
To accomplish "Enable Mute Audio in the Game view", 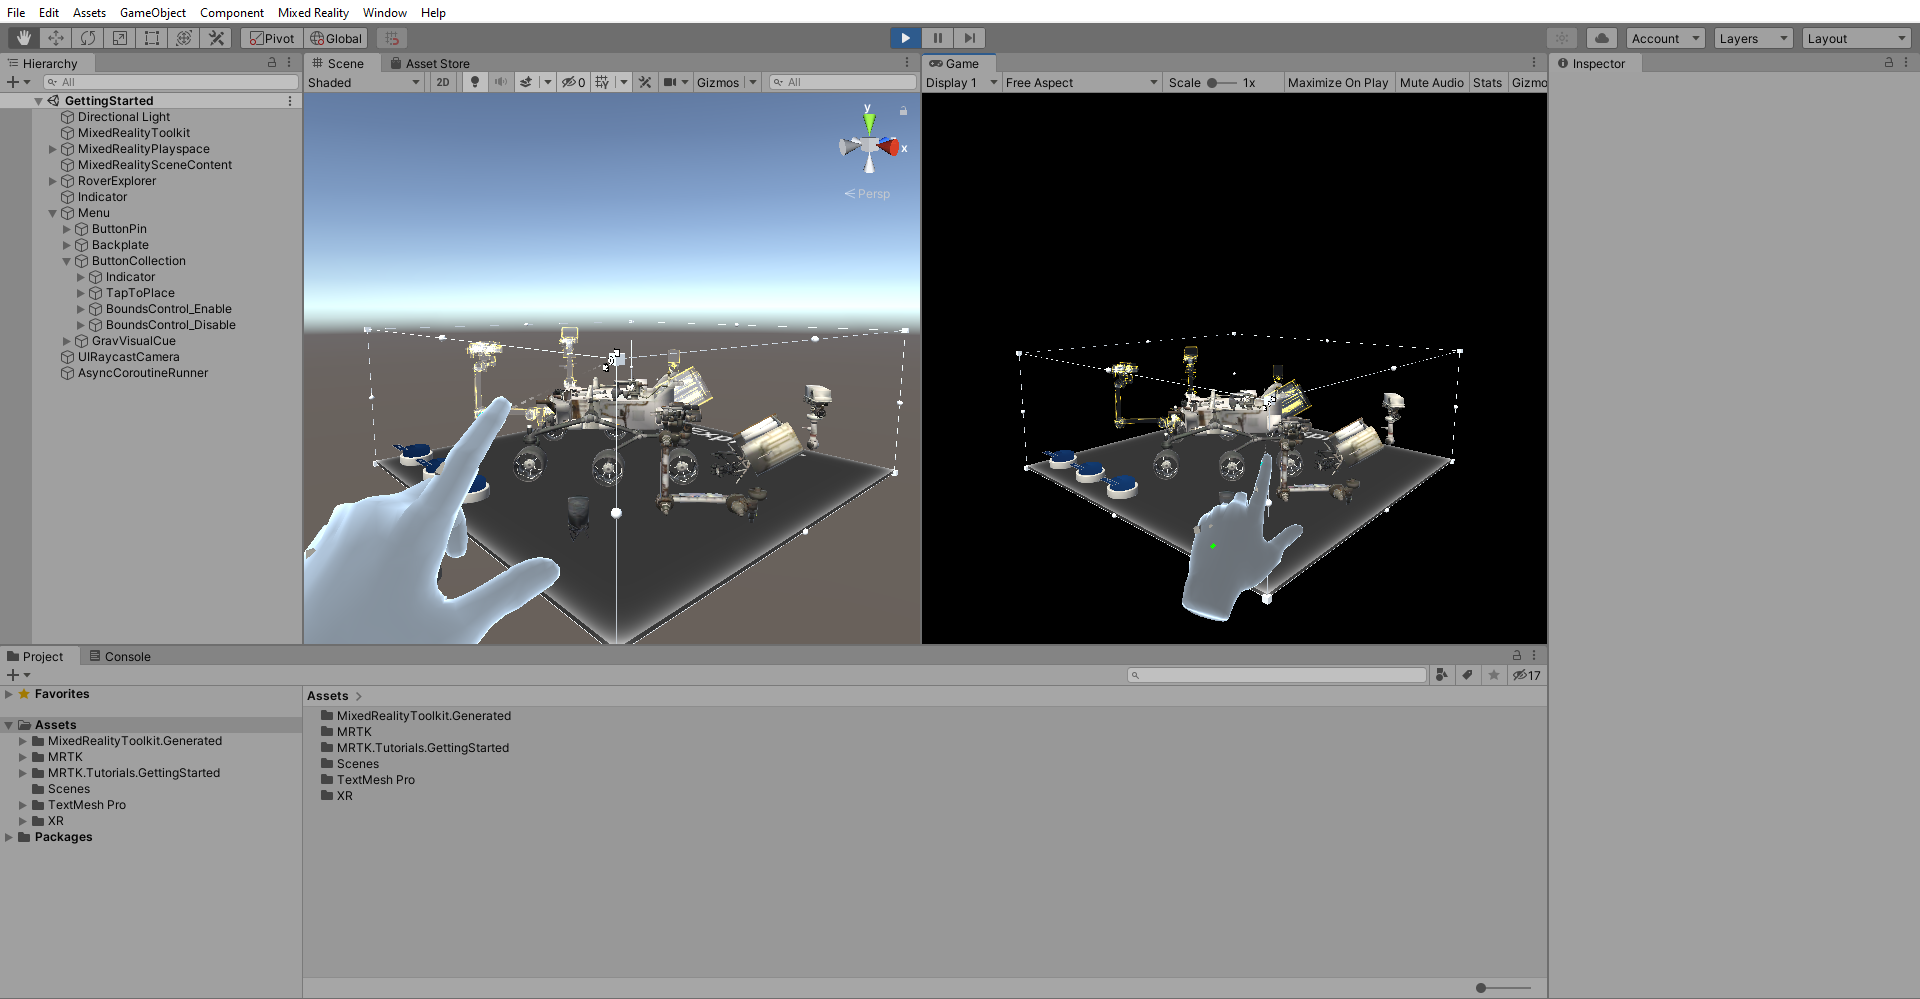I will [x=1431, y=83].
